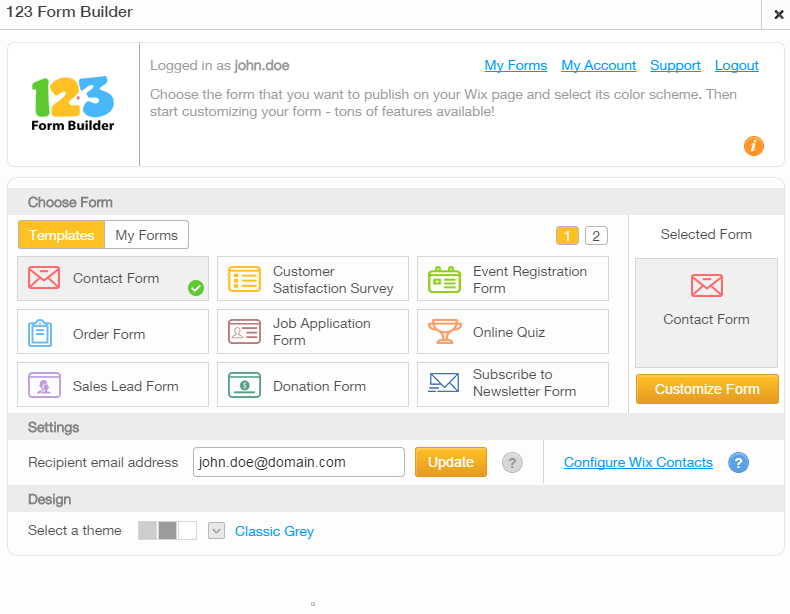Select the Online Quiz template label
Screen dimensions: 790x614
(509, 332)
